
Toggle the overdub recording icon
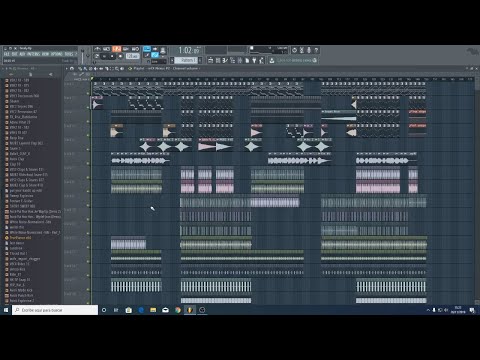click(126, 49)
